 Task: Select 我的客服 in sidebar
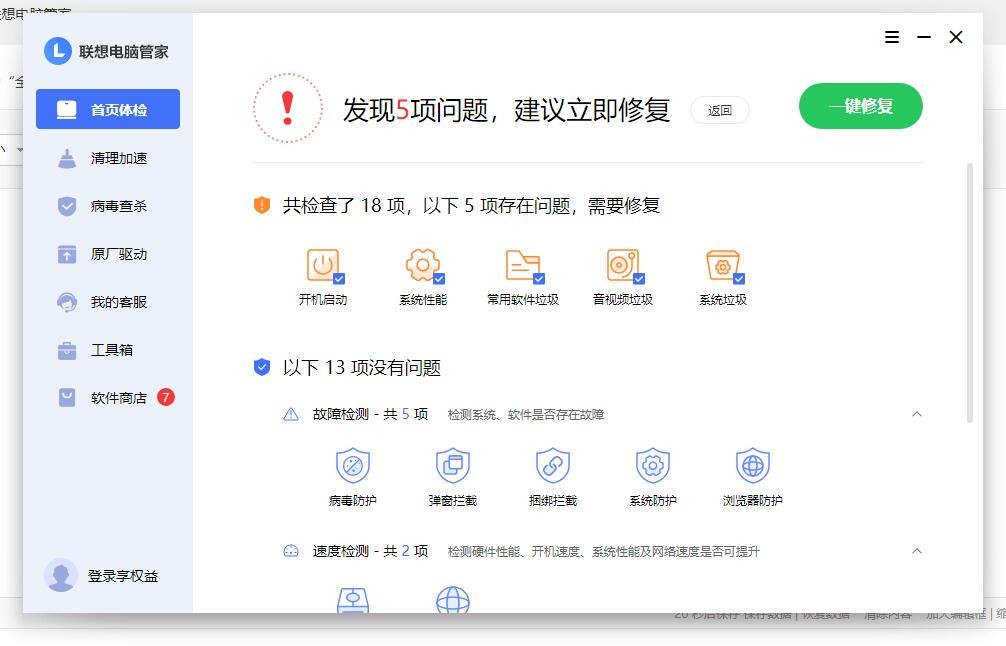pyautogui.click(x=108, y=302)
